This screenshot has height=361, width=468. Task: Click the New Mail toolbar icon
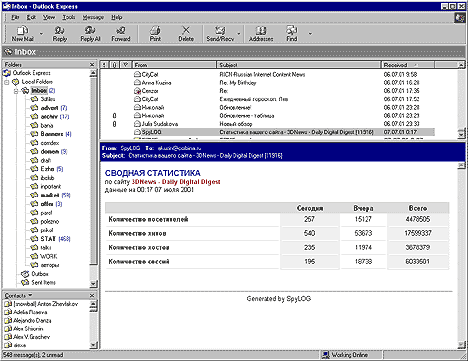pos(22,34)
